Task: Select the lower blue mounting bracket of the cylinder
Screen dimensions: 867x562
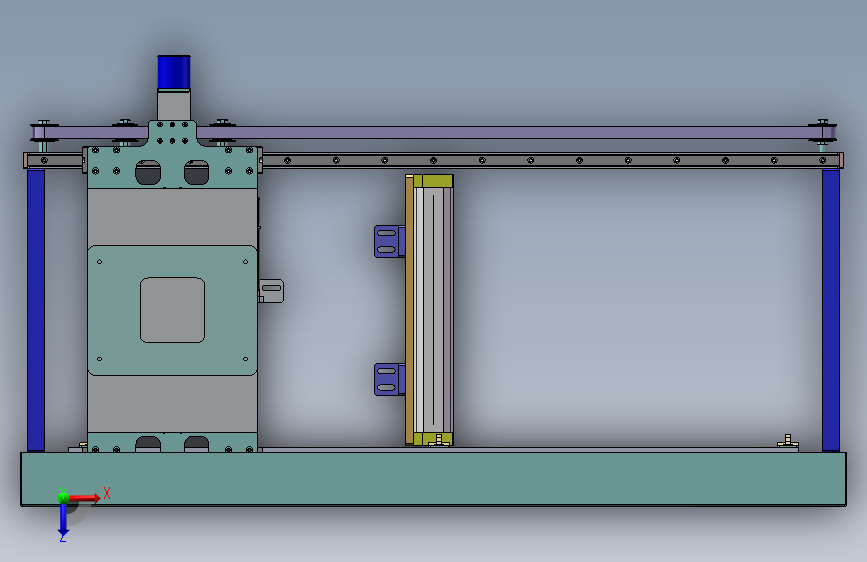Action: (389, 379)
